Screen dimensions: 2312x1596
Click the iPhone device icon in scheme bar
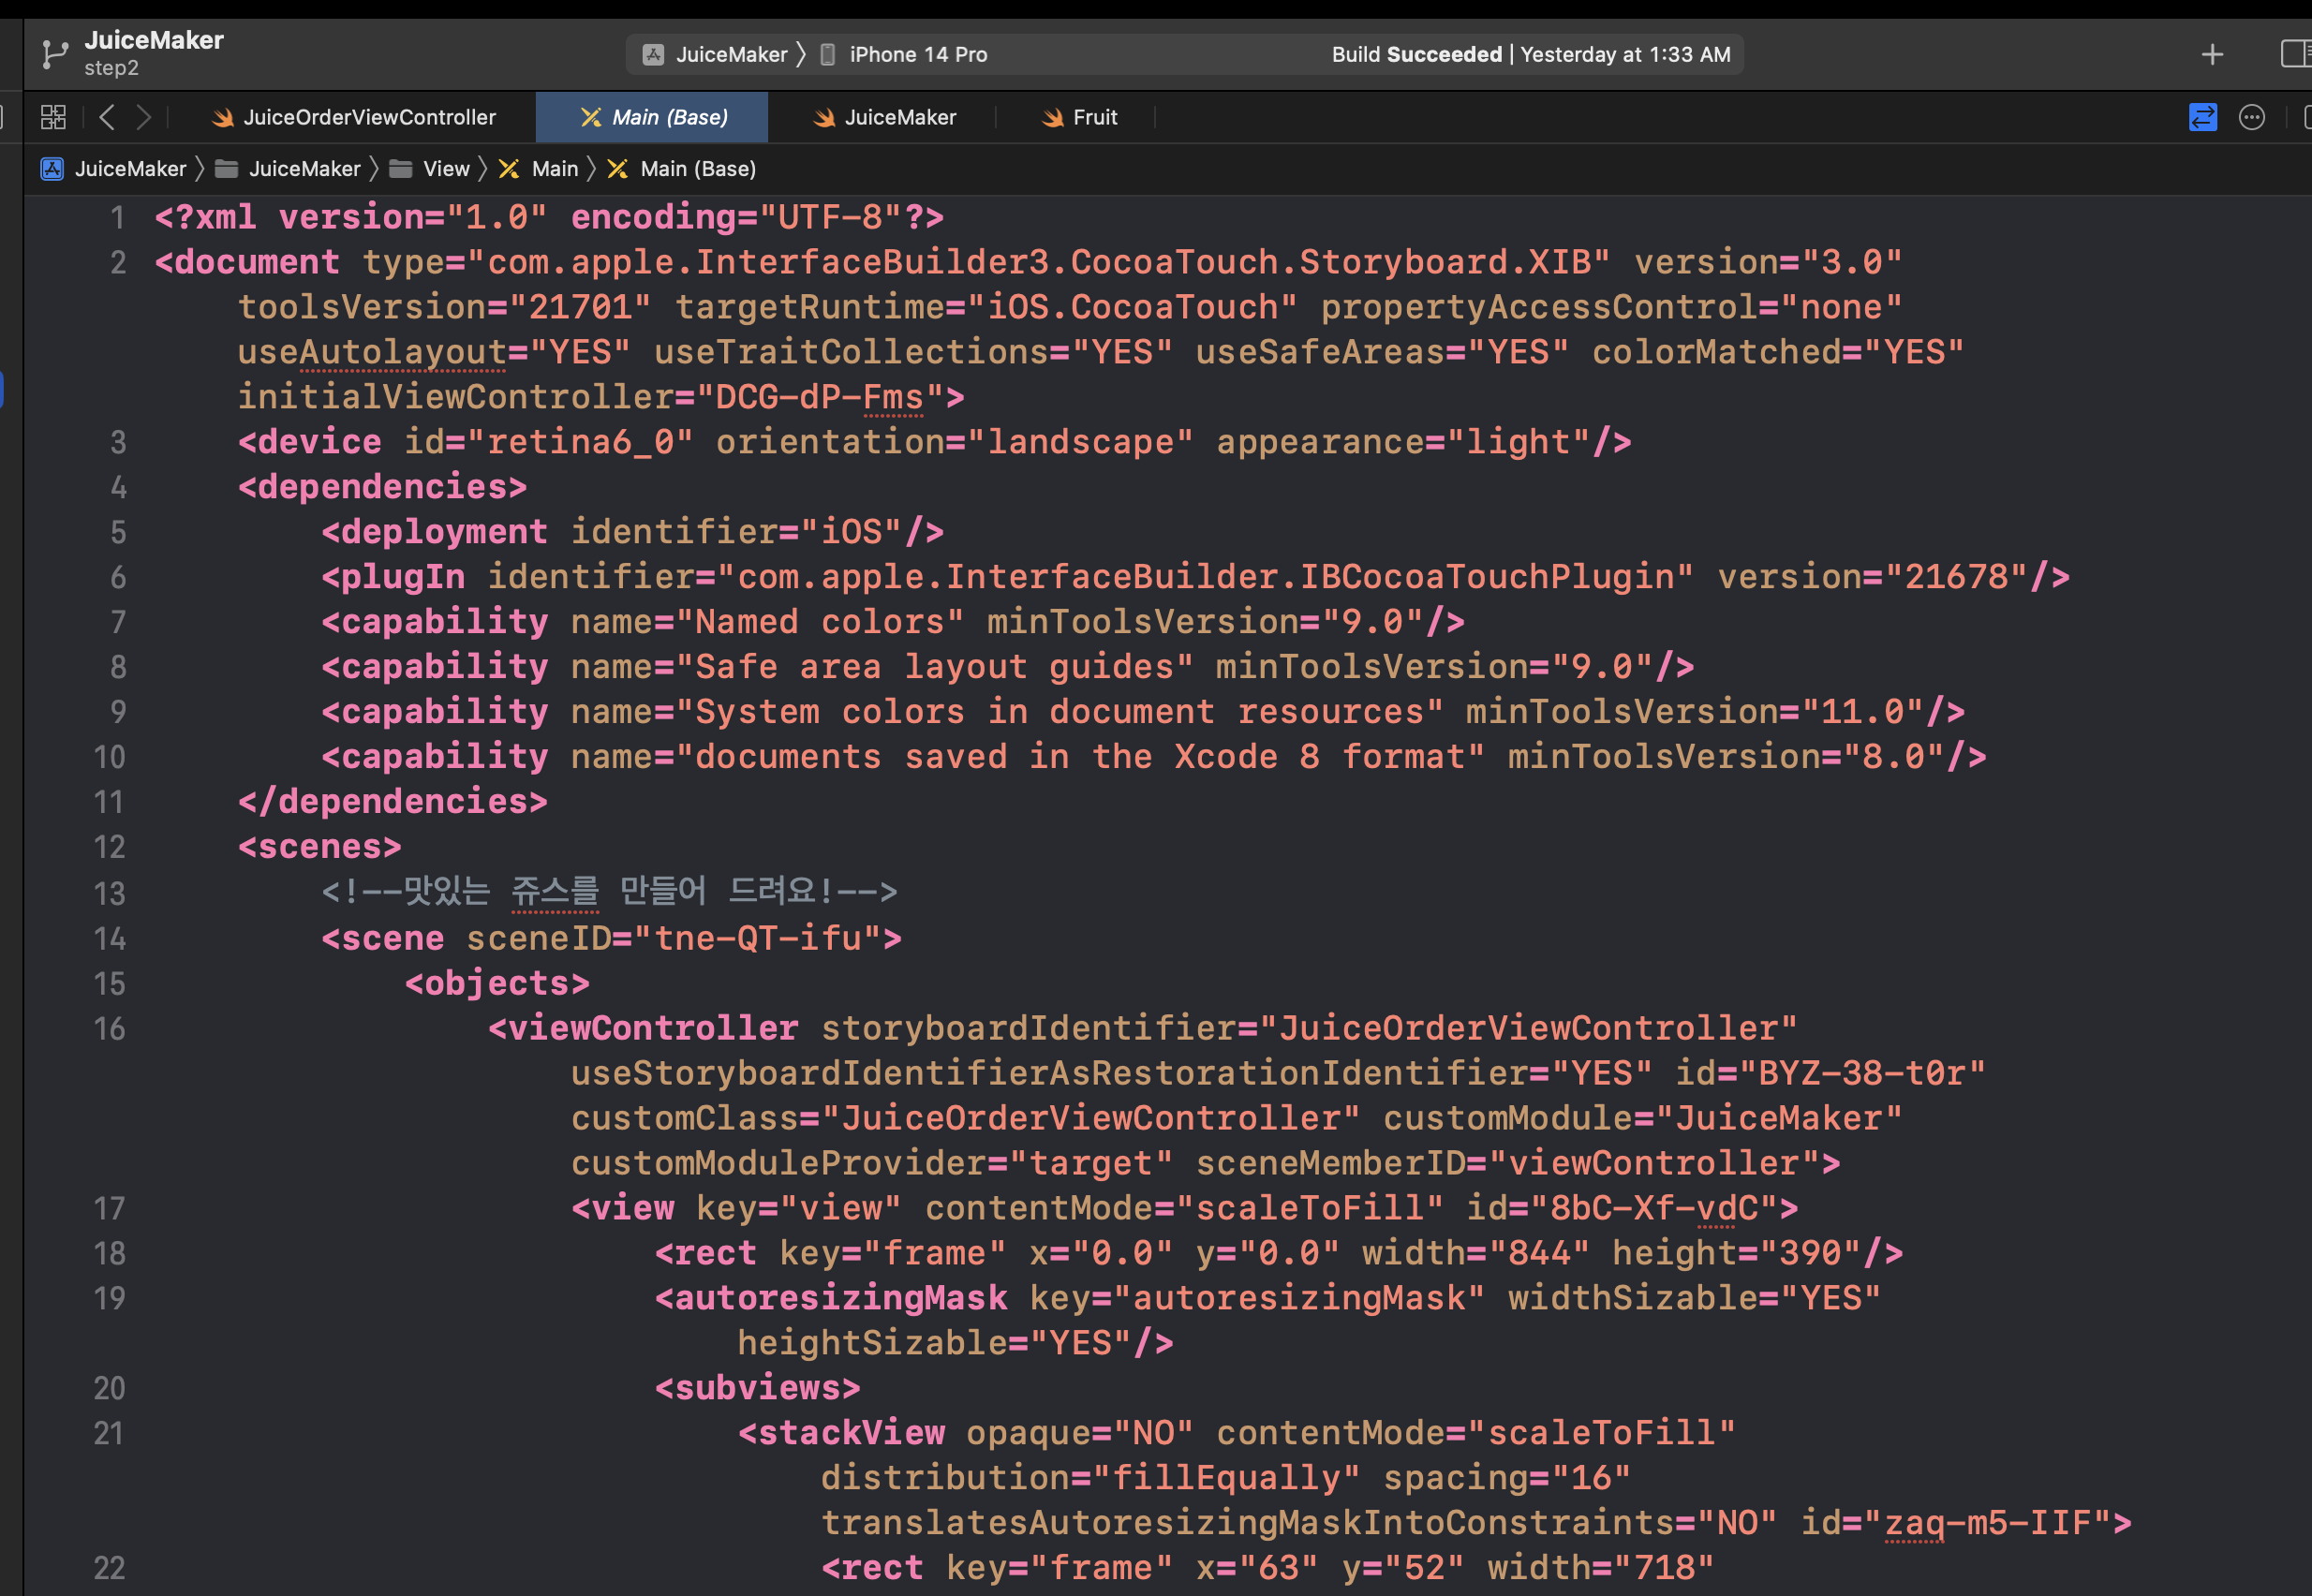(x=827, y=54)
